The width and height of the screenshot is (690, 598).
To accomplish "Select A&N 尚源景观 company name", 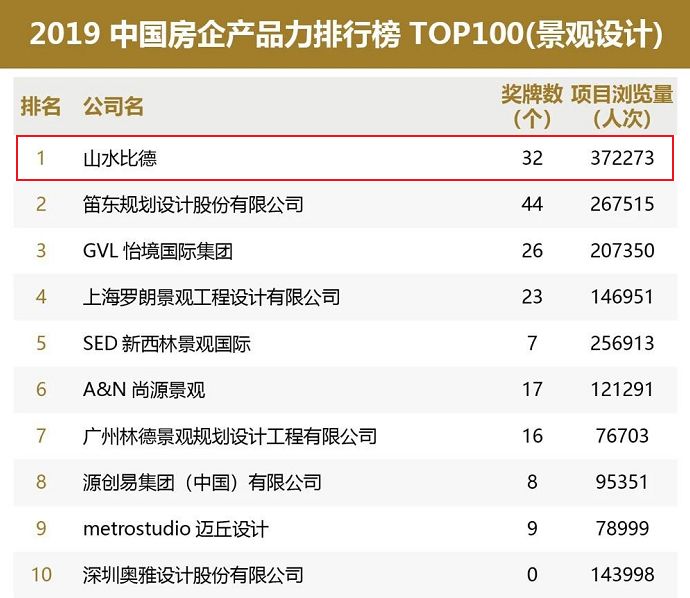I will pyautogui.click(x=144, y=390).
